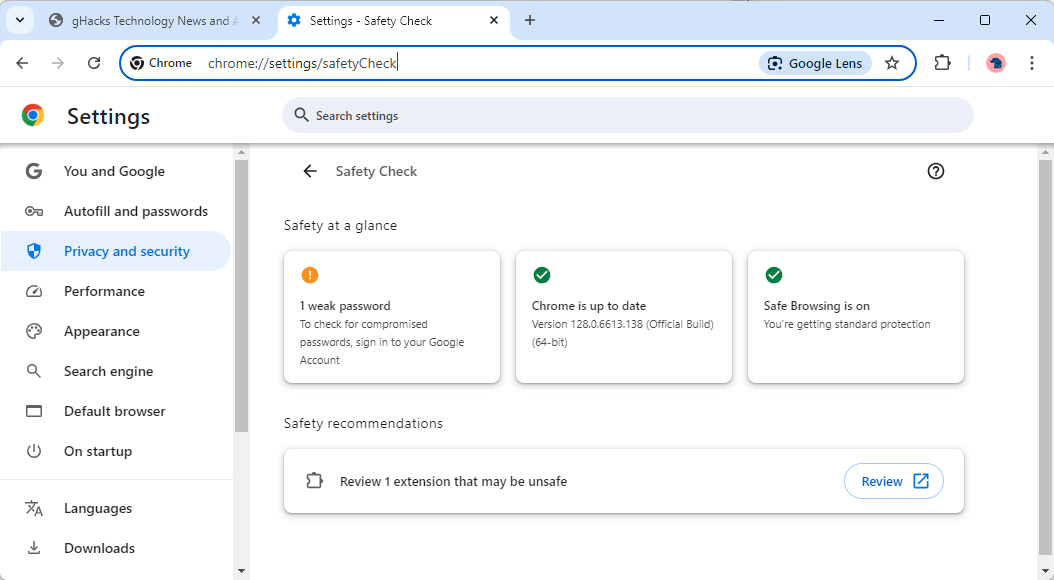Click the magnifier Search engine icon
The height and width of the screenshot is (580, 1054).
(34, 371)
